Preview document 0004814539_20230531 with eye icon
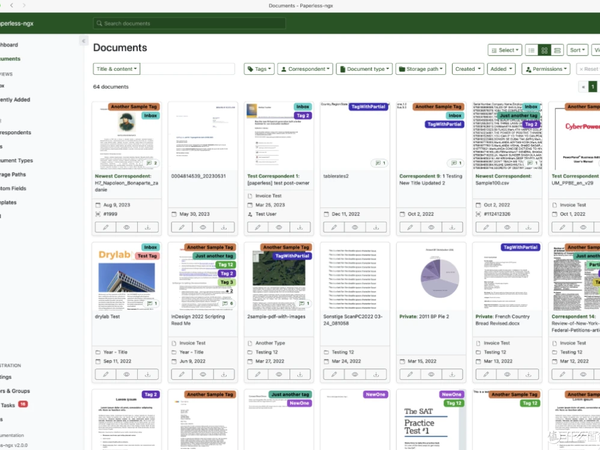The height and width of the screenshot is (450, 600). coord(203,227)
